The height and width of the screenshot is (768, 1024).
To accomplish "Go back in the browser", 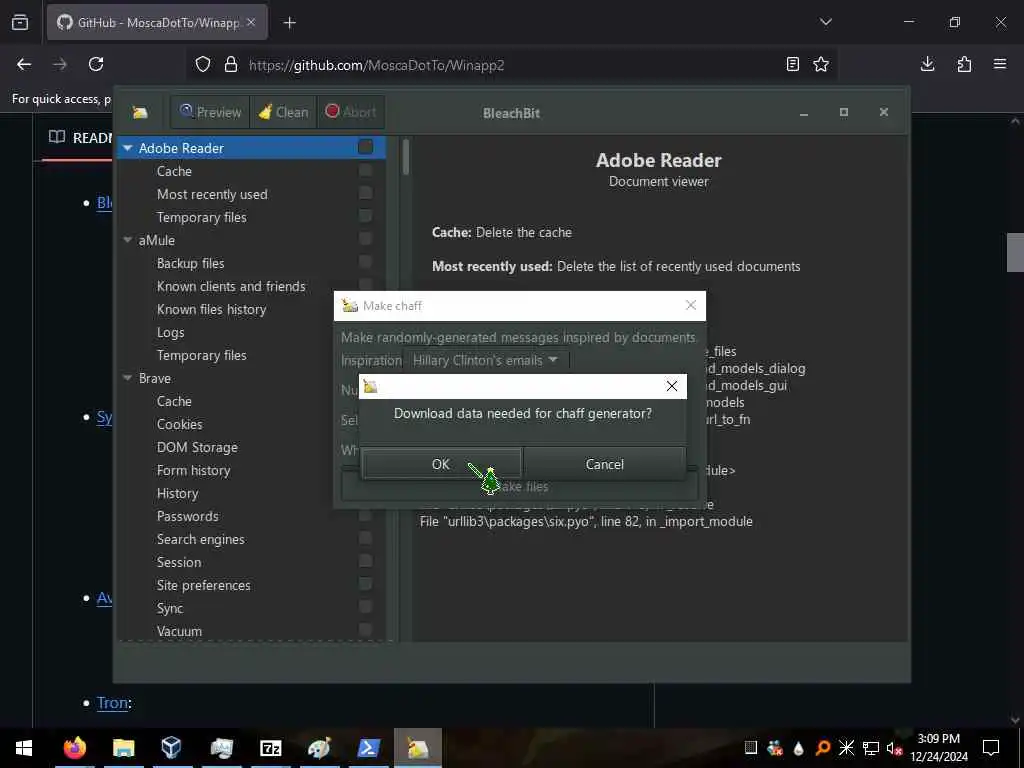I will 24,64.
